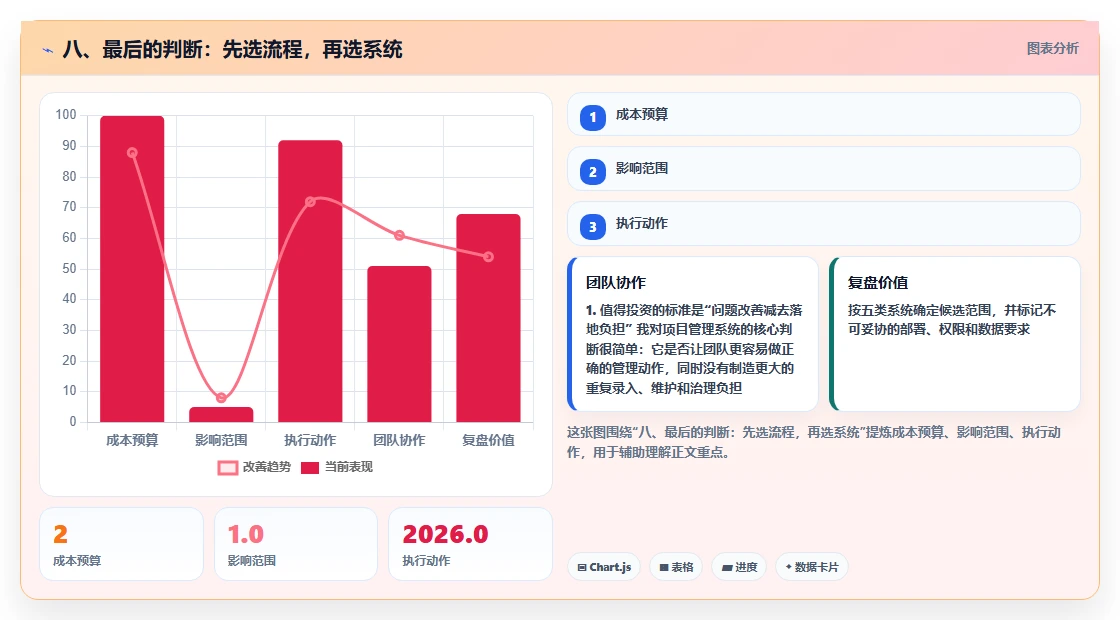Toggle the 改善趋势 legend swatch
Image resolution: width=1120 pixels, height=620 pixels.
[x=227, y=467]
